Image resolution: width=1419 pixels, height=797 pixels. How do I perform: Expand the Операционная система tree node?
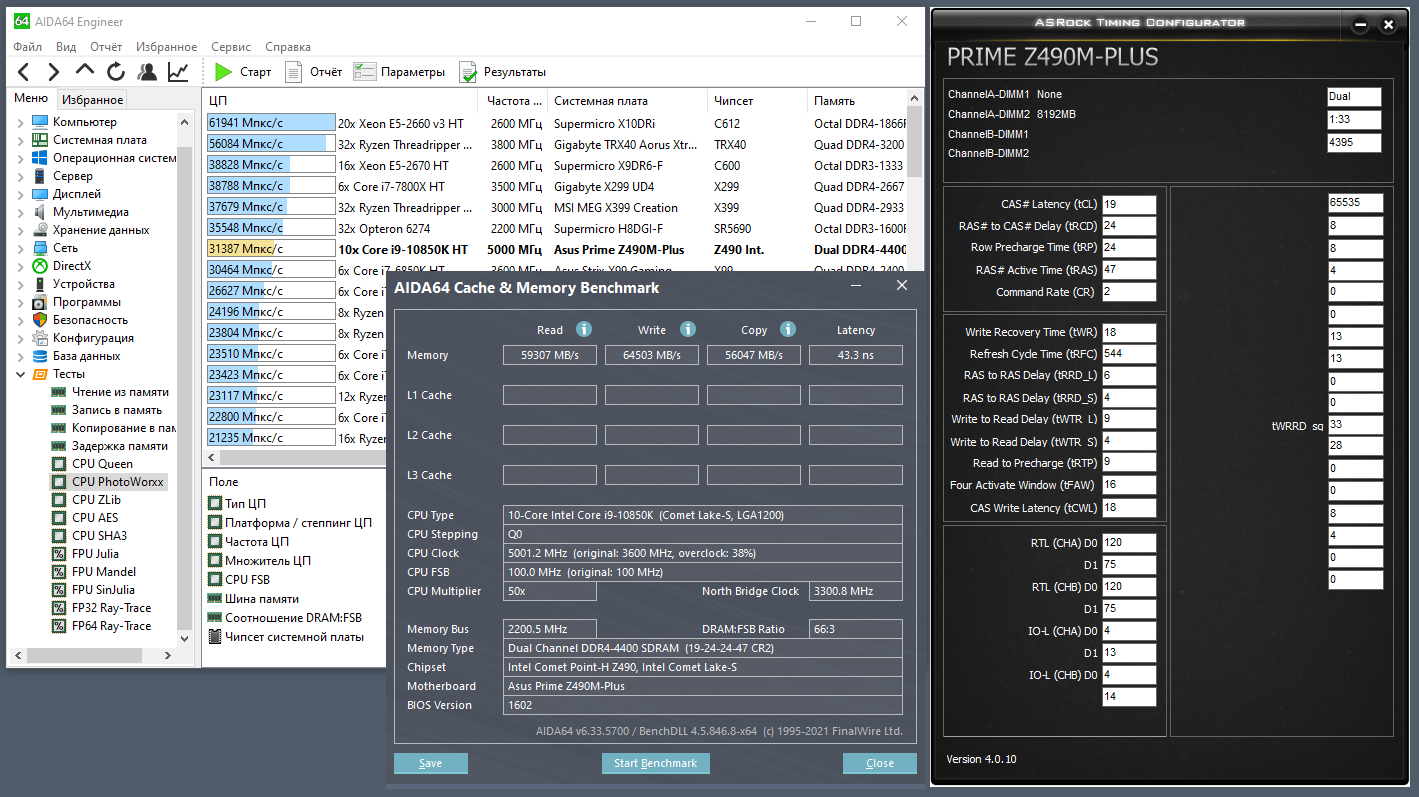click(x=21, y=158)
